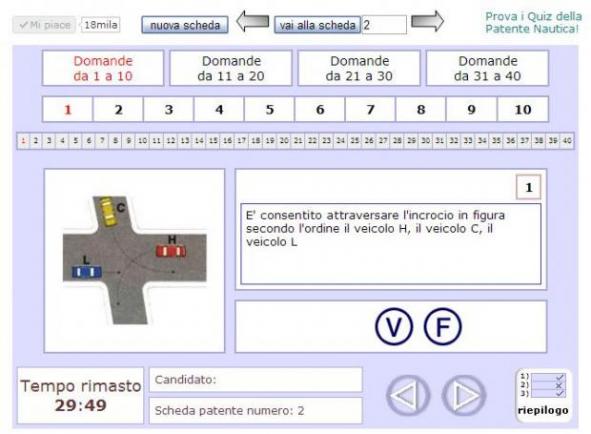Jump to question 12 in the small strip

[x=171, y=141]
